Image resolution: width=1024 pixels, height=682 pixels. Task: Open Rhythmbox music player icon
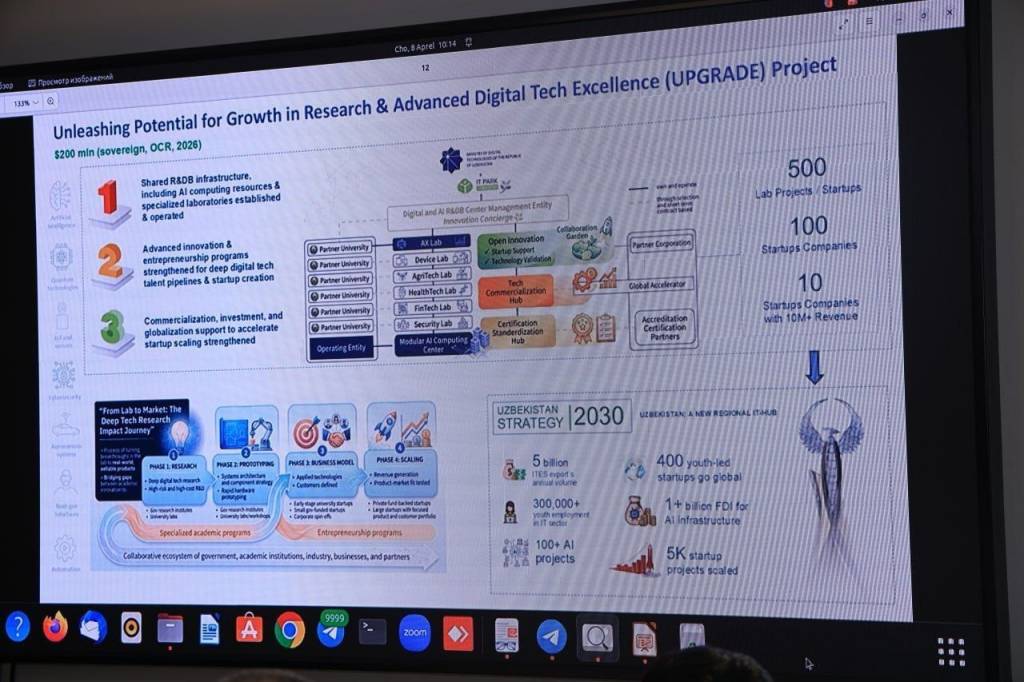coord(131,628)
